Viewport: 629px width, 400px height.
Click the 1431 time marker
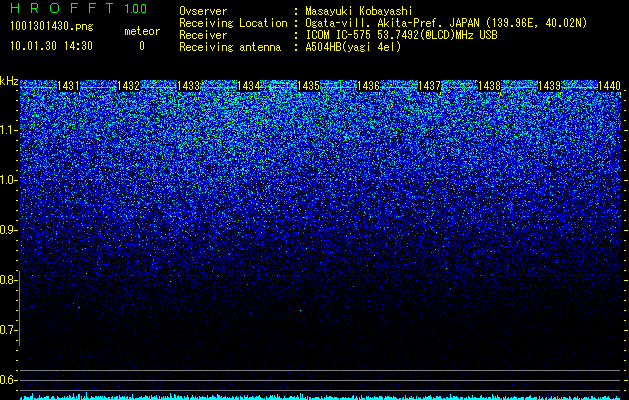click(68, 86)
